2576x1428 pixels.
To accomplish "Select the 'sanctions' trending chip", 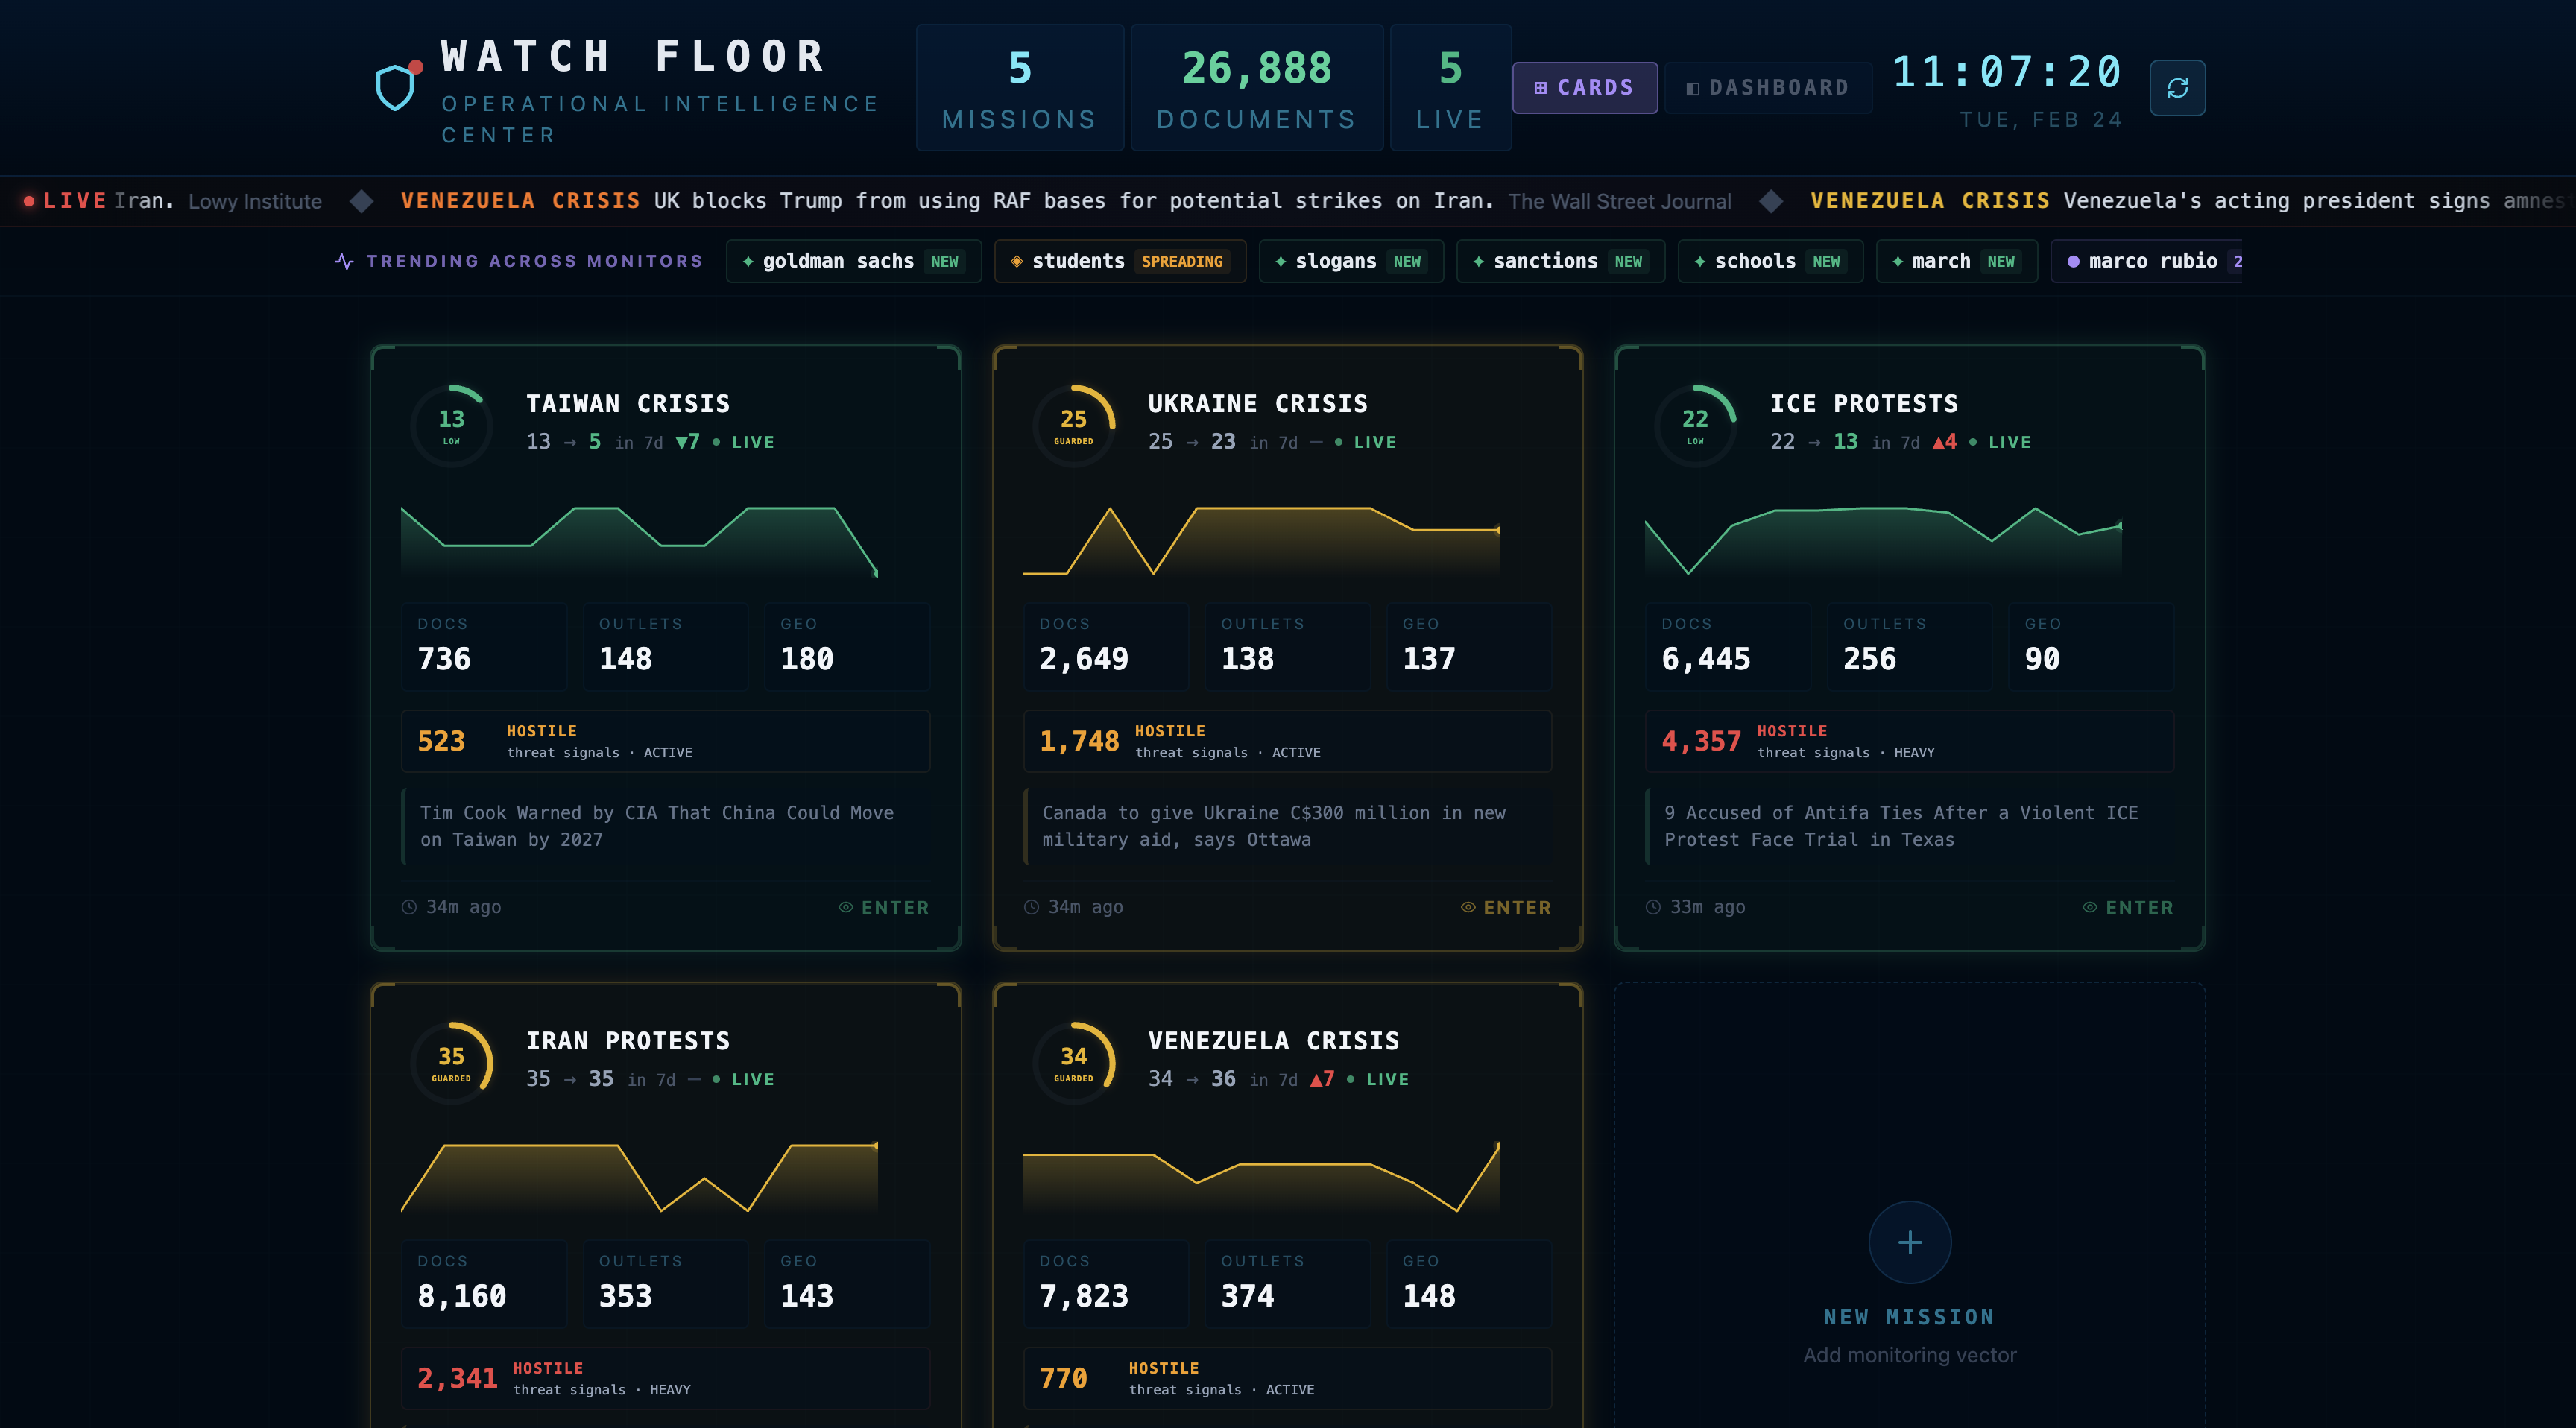I will click(1559, 261).
